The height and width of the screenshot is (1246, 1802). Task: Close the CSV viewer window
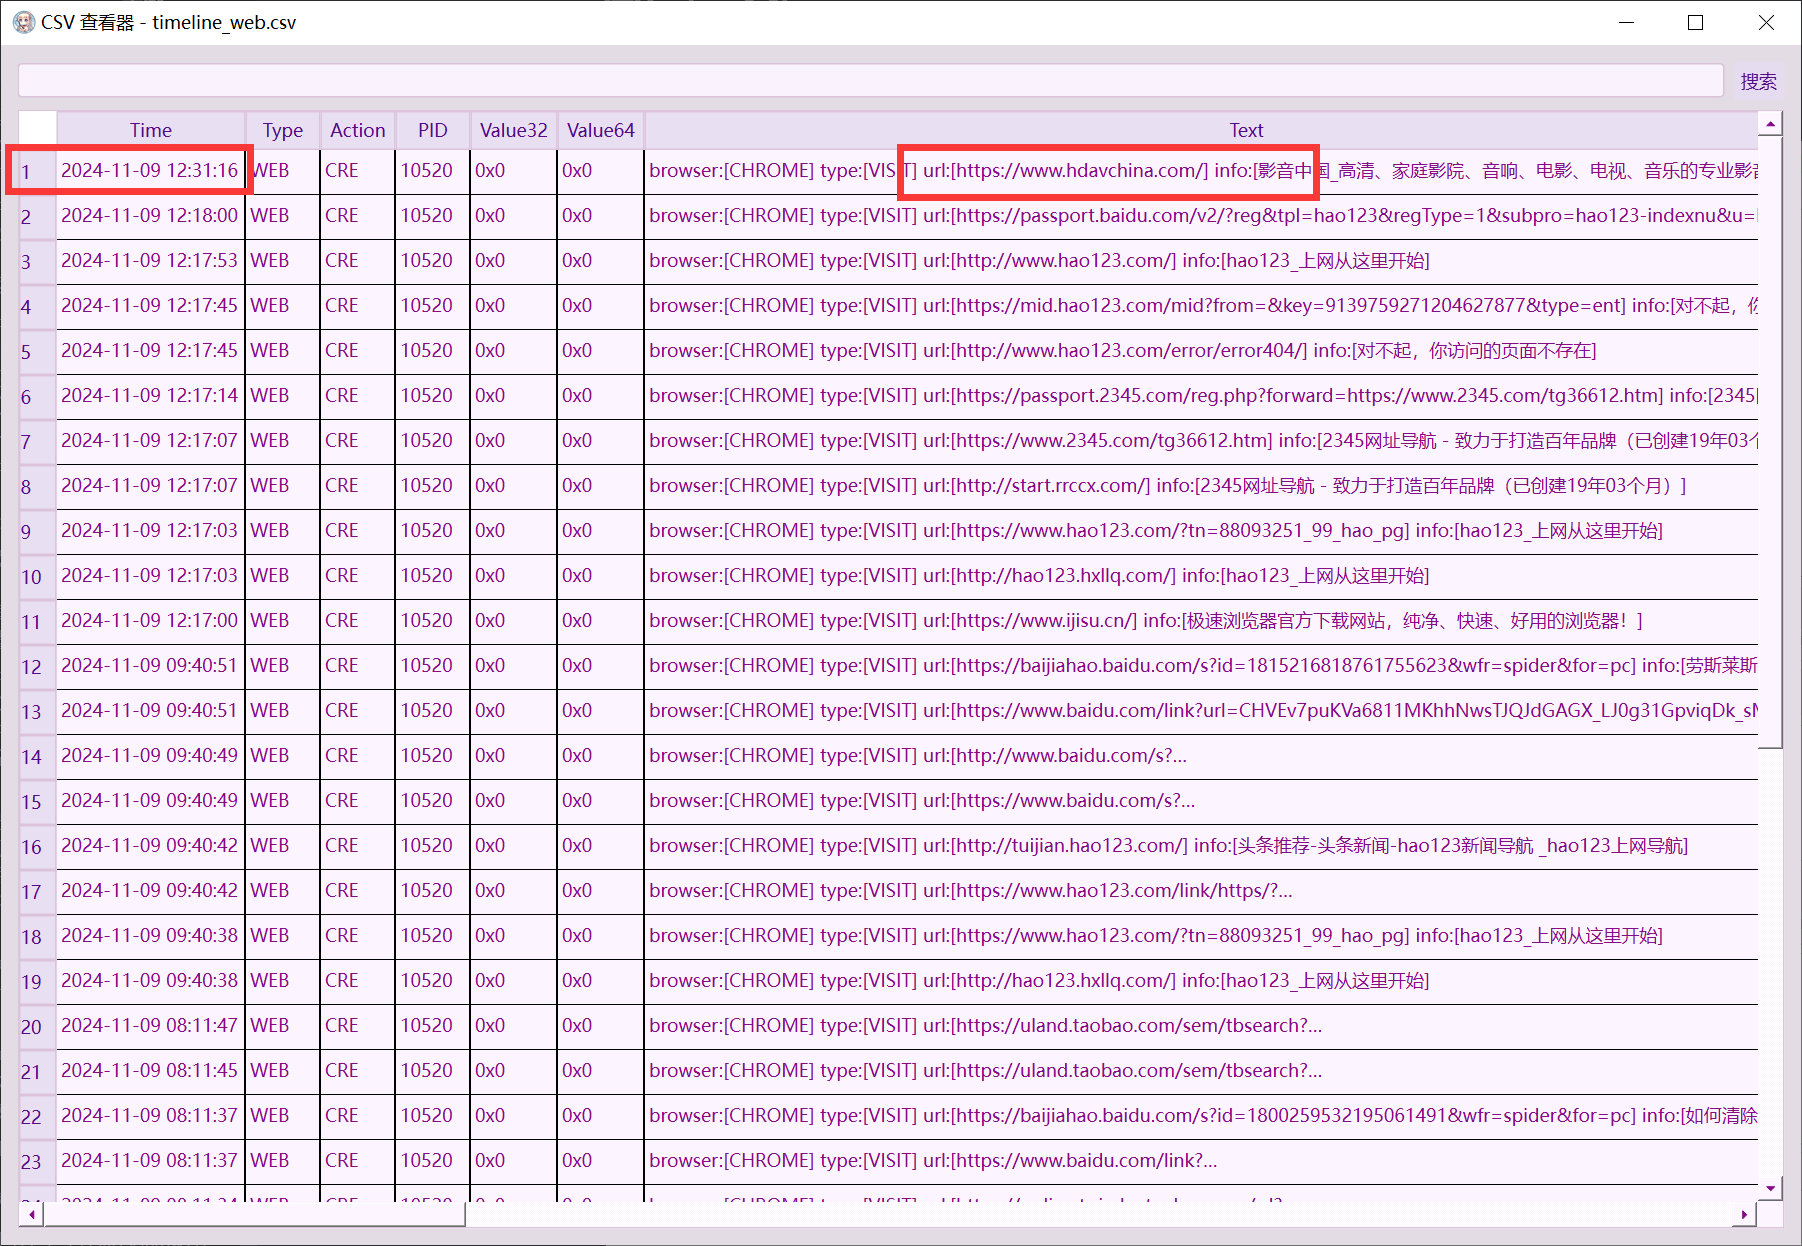[x=1766, y=22]
